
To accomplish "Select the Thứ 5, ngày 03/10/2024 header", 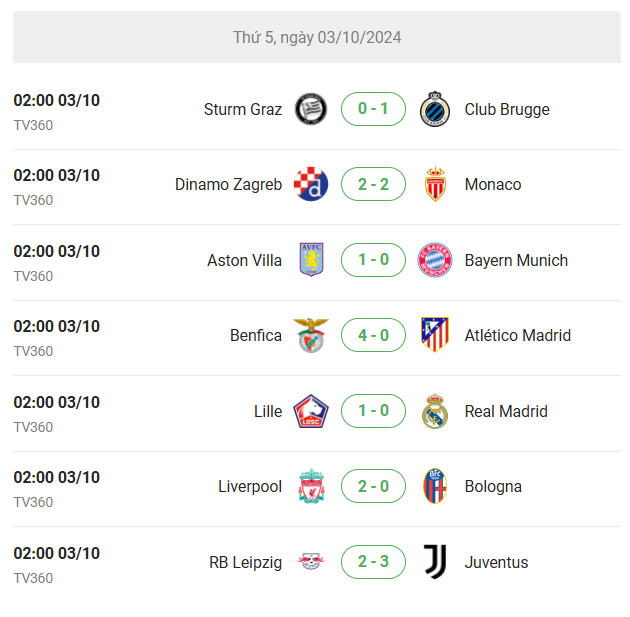I will click(317, 37).
